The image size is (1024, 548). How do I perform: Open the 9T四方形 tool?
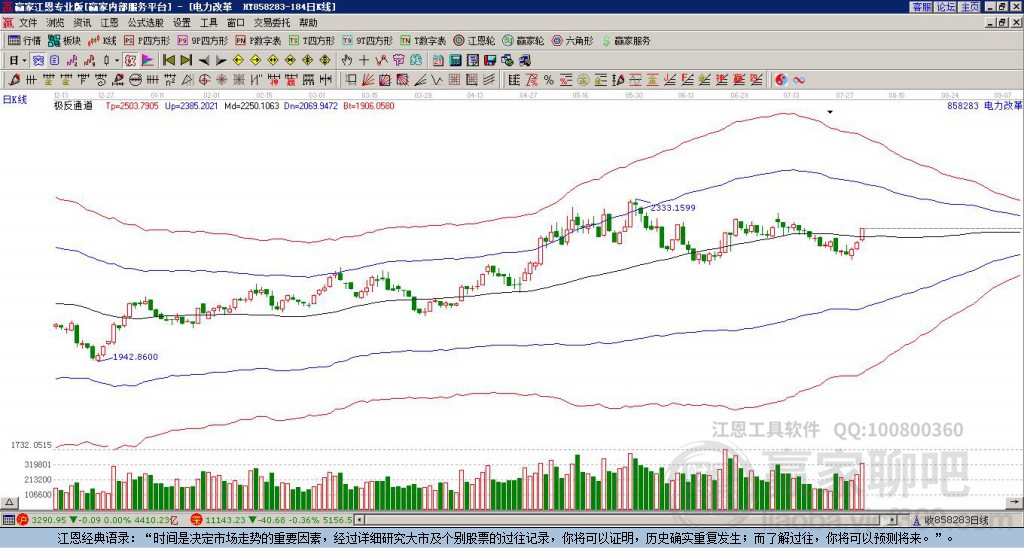368,40
